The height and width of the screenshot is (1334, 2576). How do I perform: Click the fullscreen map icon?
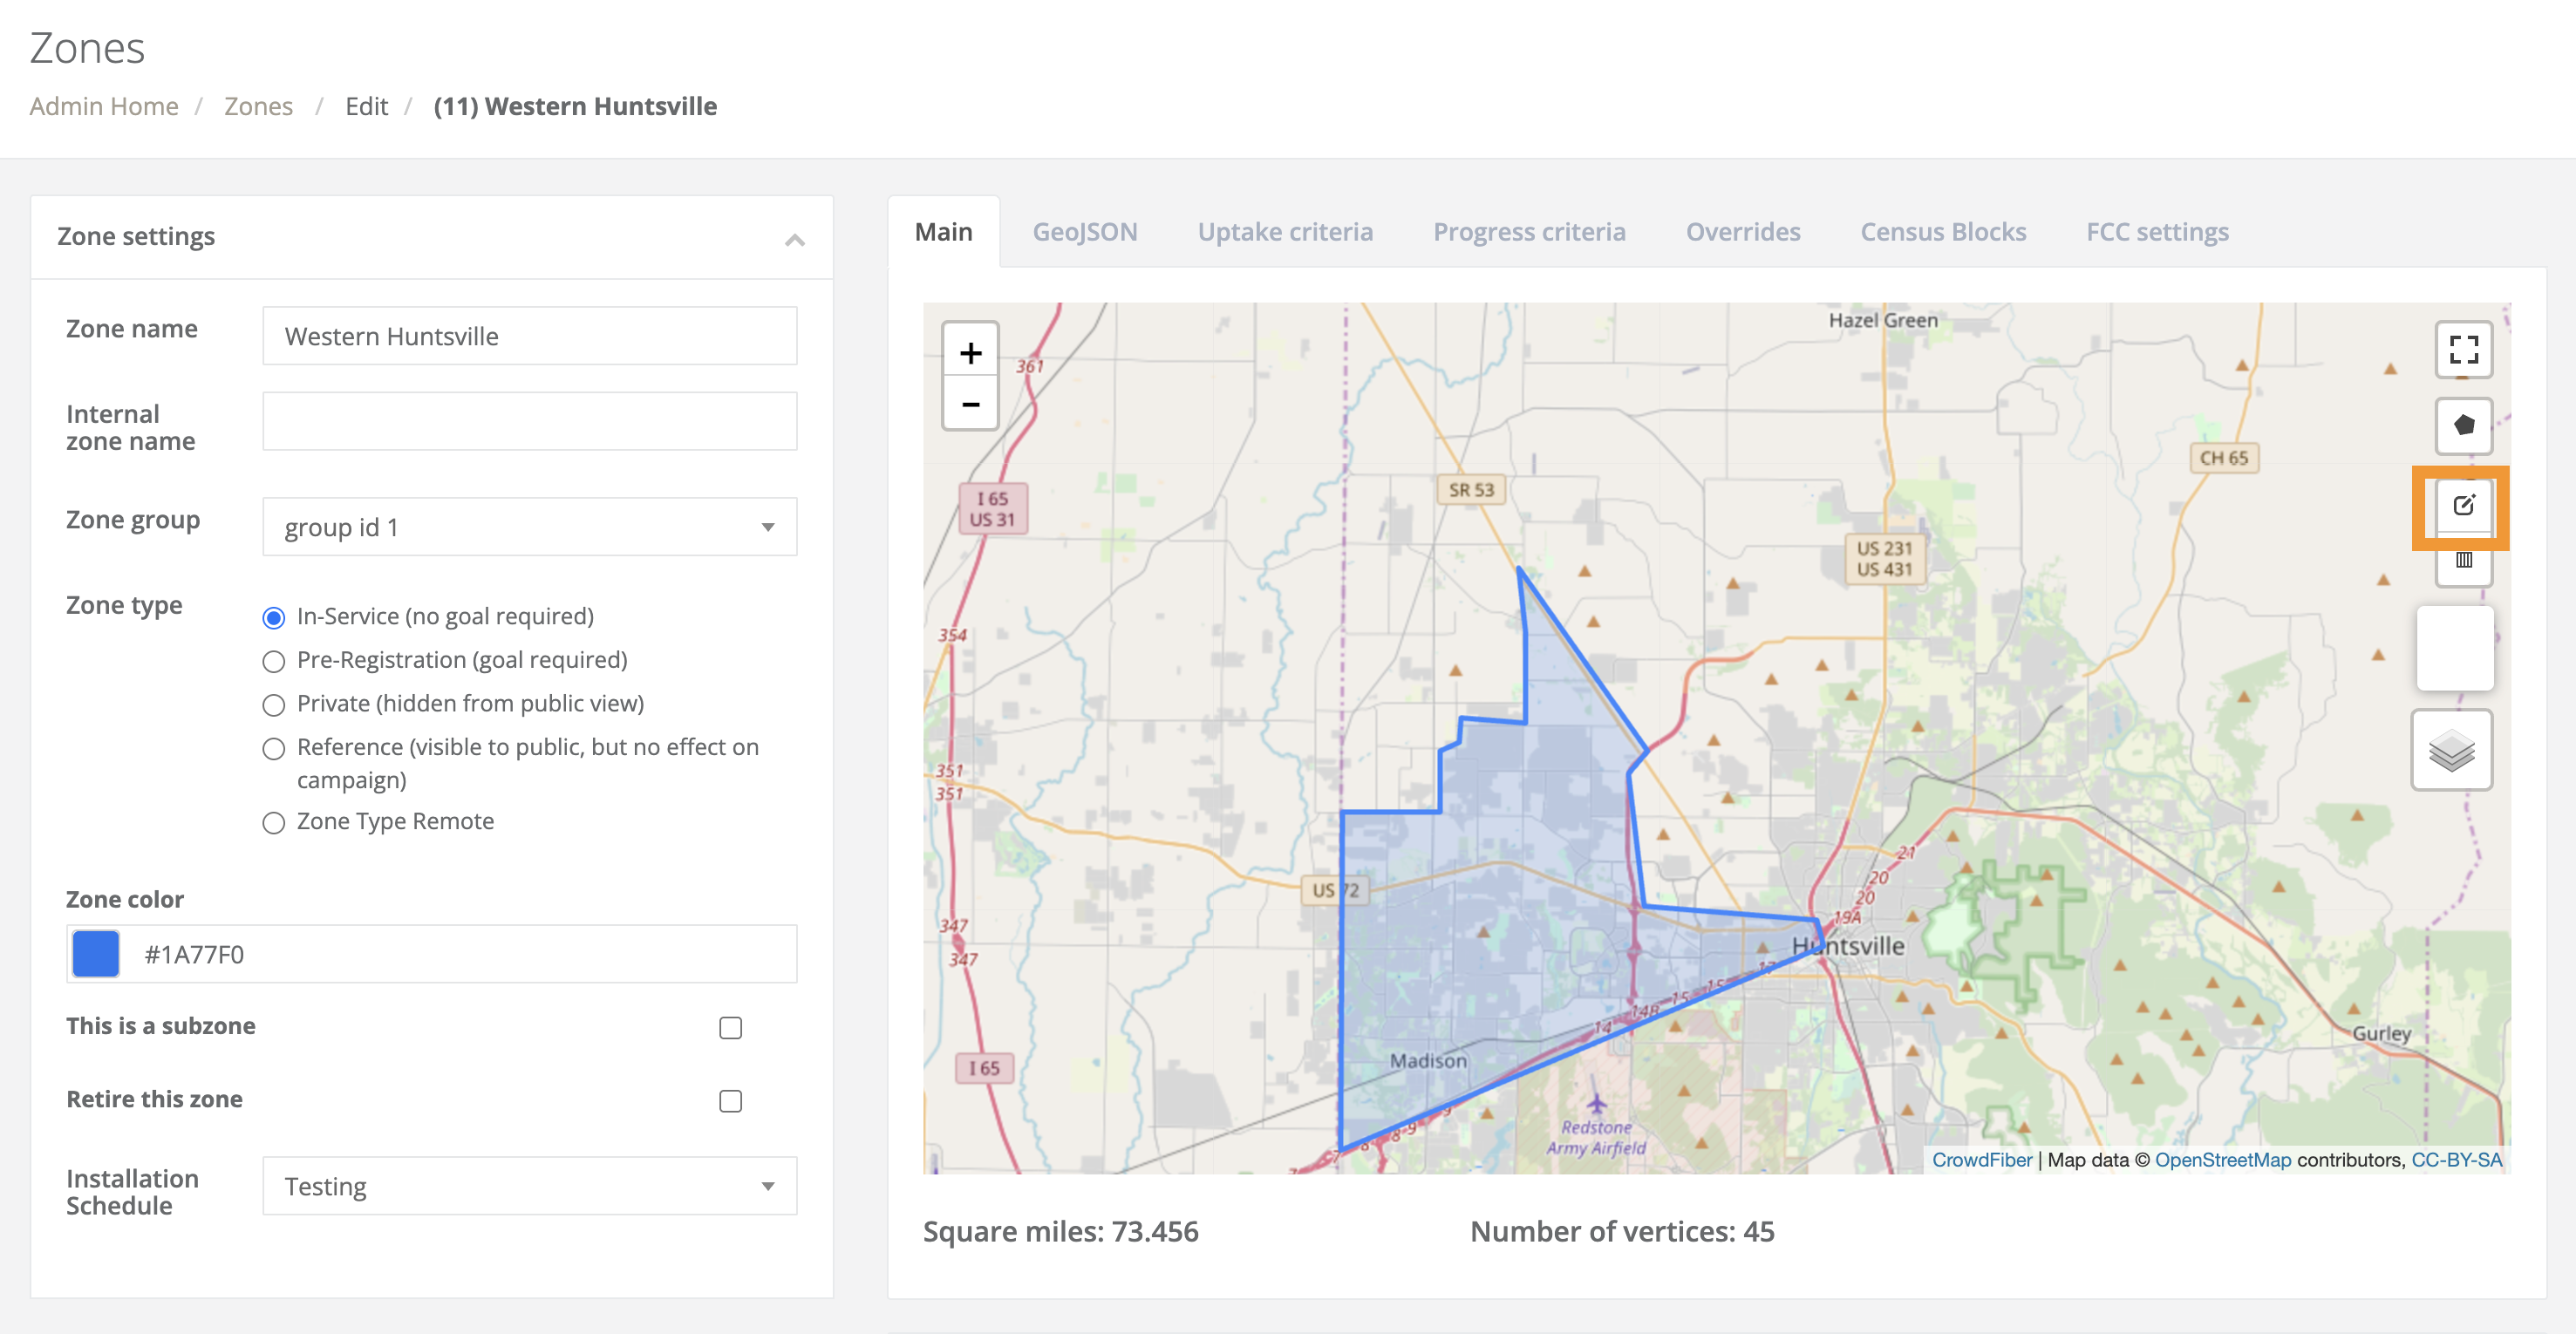click(x=2464, y=350)
